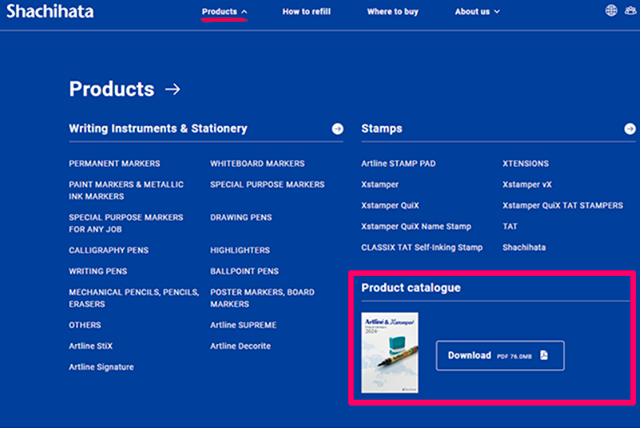Go to Permanent Markers
640x428 pixels.
114,164
